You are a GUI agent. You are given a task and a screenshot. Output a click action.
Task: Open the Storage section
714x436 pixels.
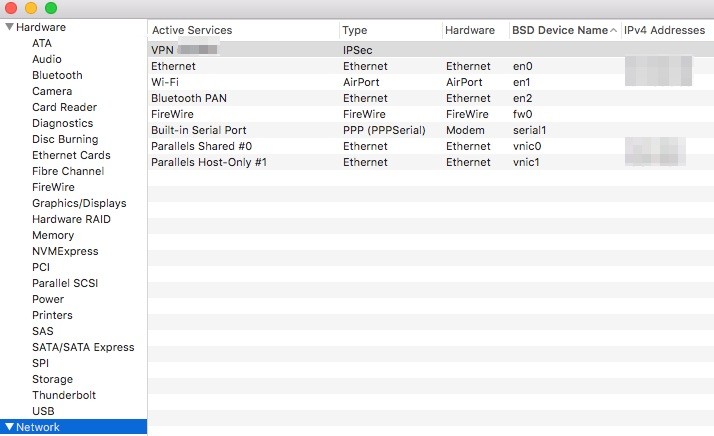(52, 379)
